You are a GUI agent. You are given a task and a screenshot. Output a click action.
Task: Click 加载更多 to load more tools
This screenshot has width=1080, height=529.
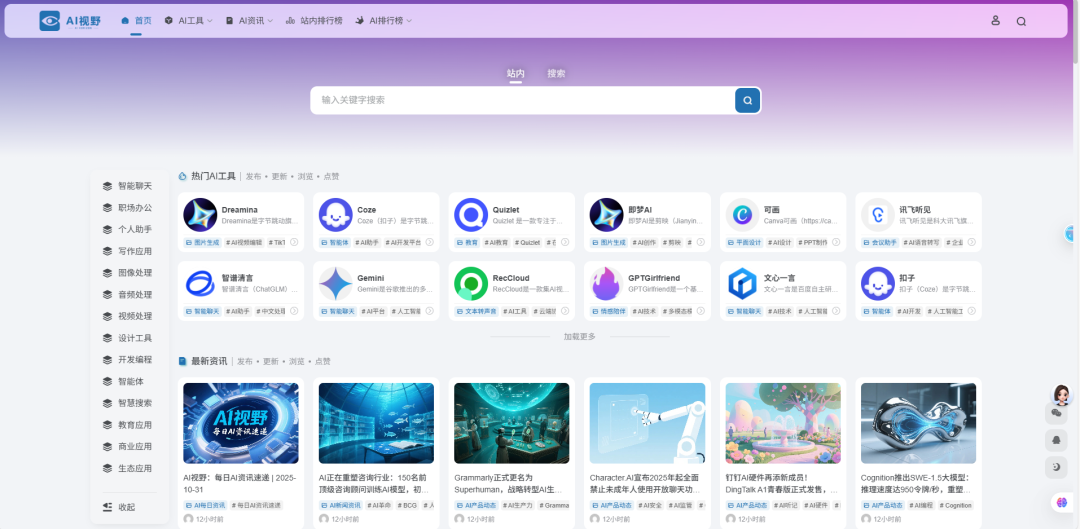(x=579, y=337)
